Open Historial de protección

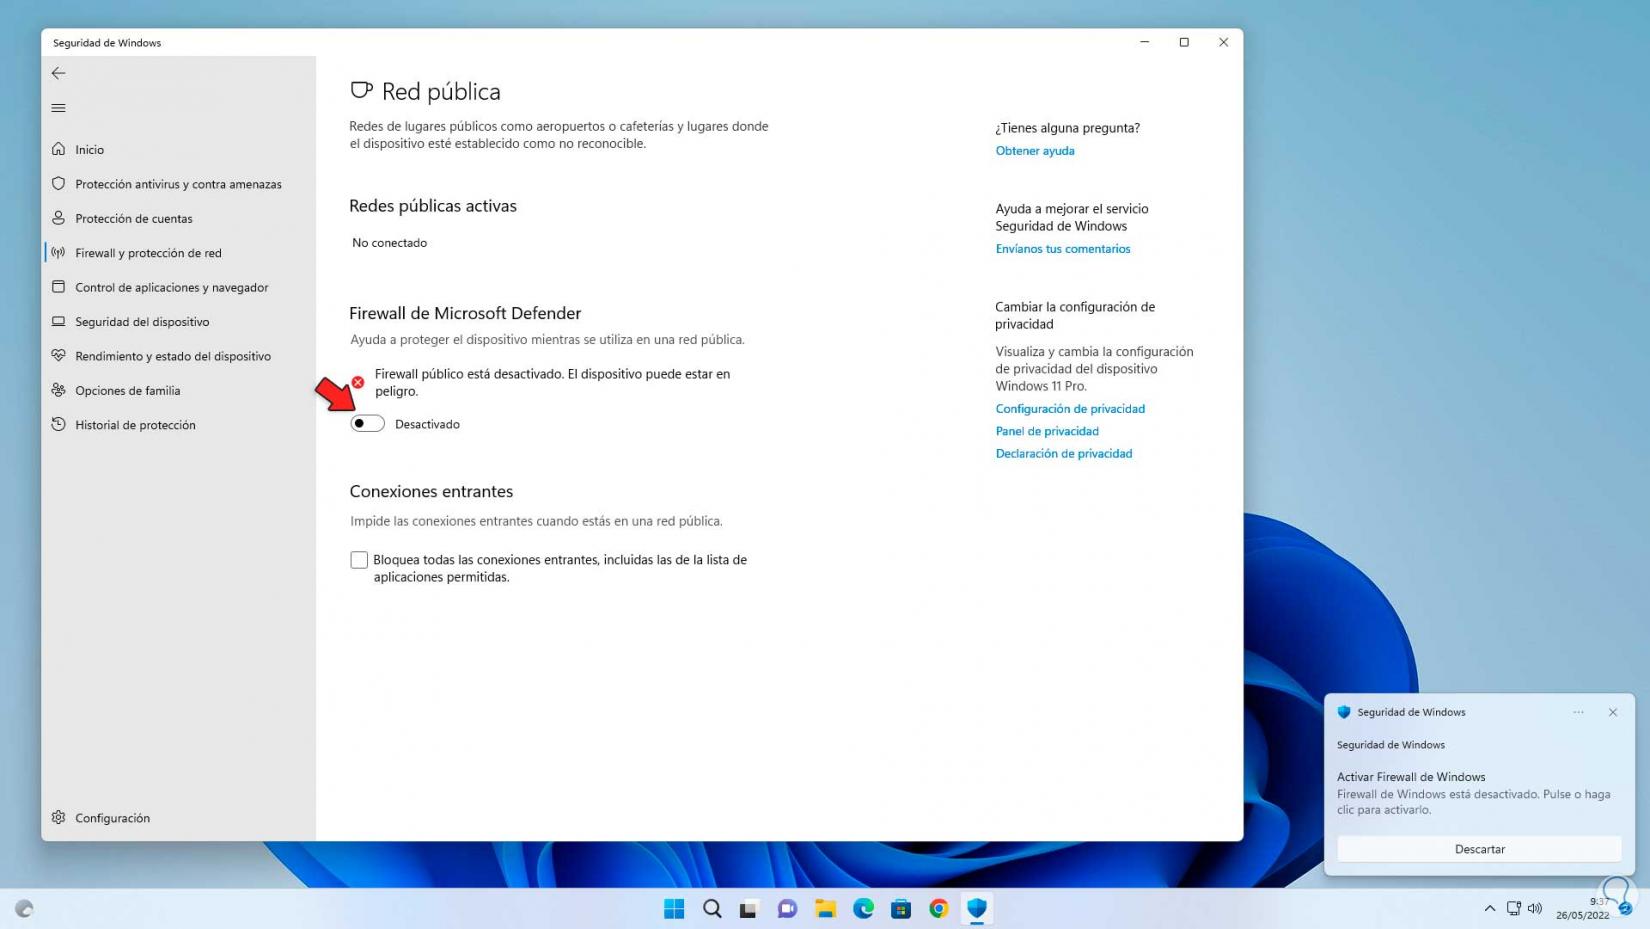[179, 425]
